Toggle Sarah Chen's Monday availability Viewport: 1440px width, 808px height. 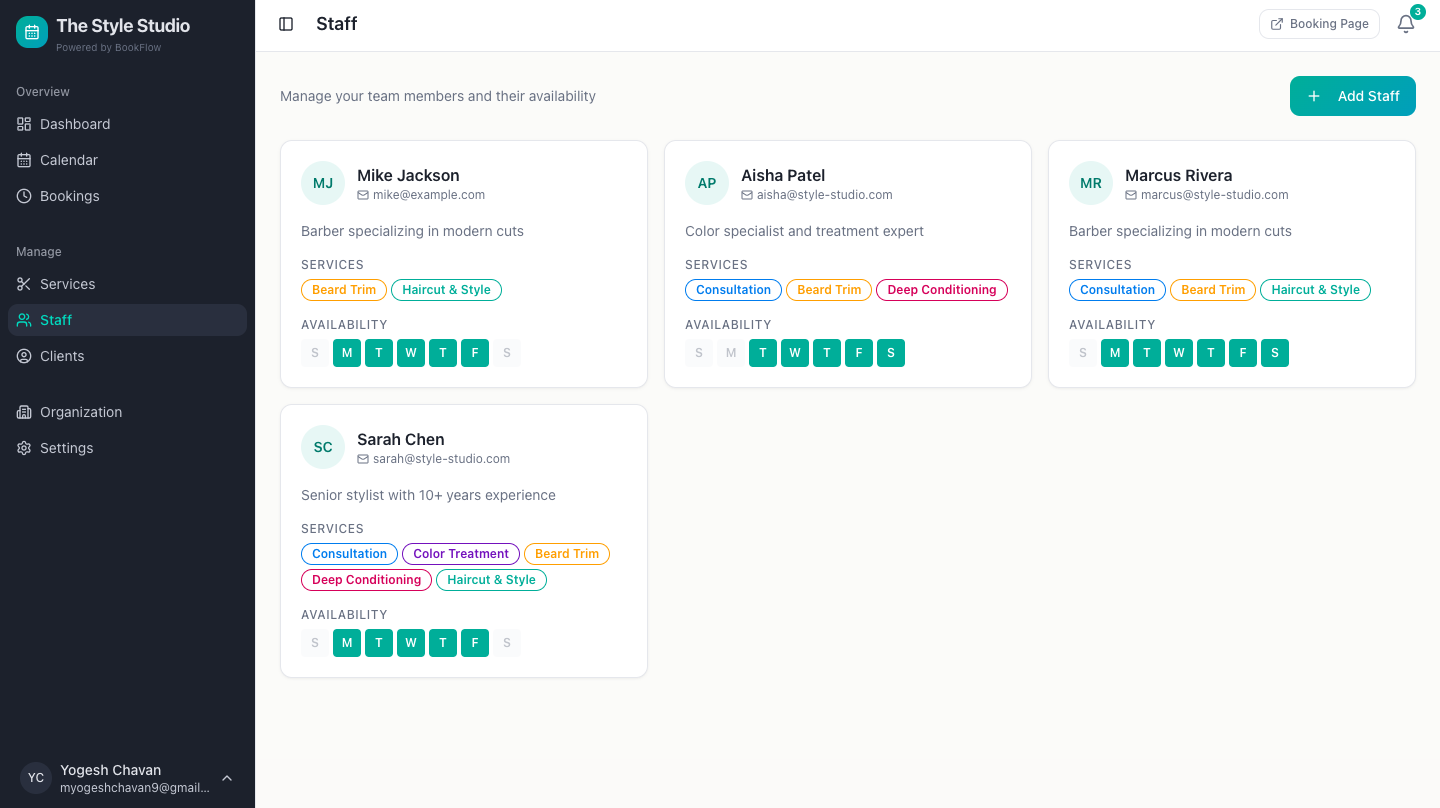pyautogui.click(x=347, y=643)
